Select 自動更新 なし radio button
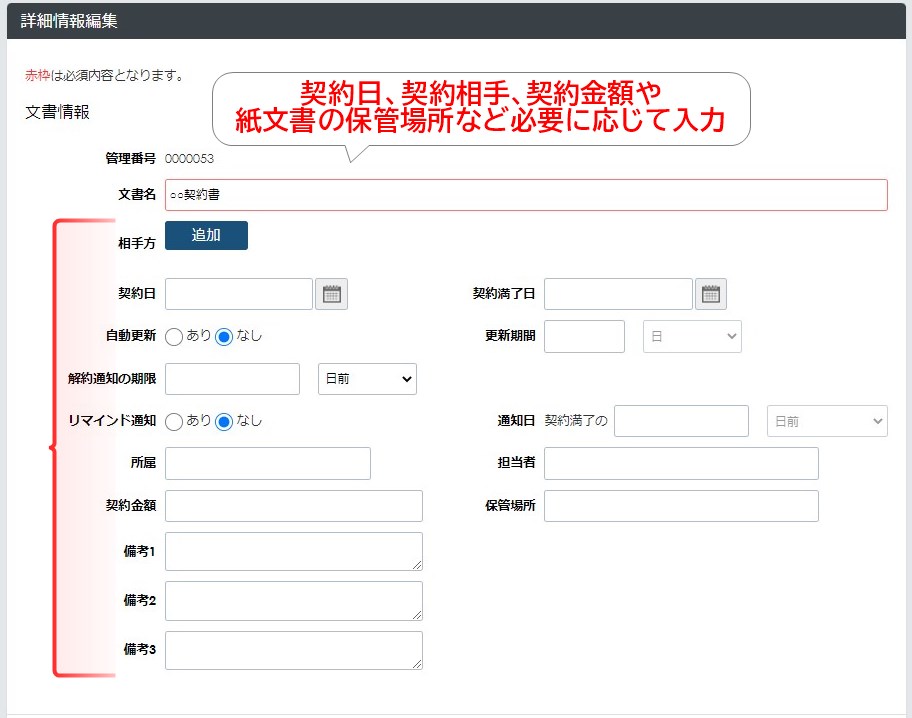Screen dimensions: 912x718 point(224,337)
